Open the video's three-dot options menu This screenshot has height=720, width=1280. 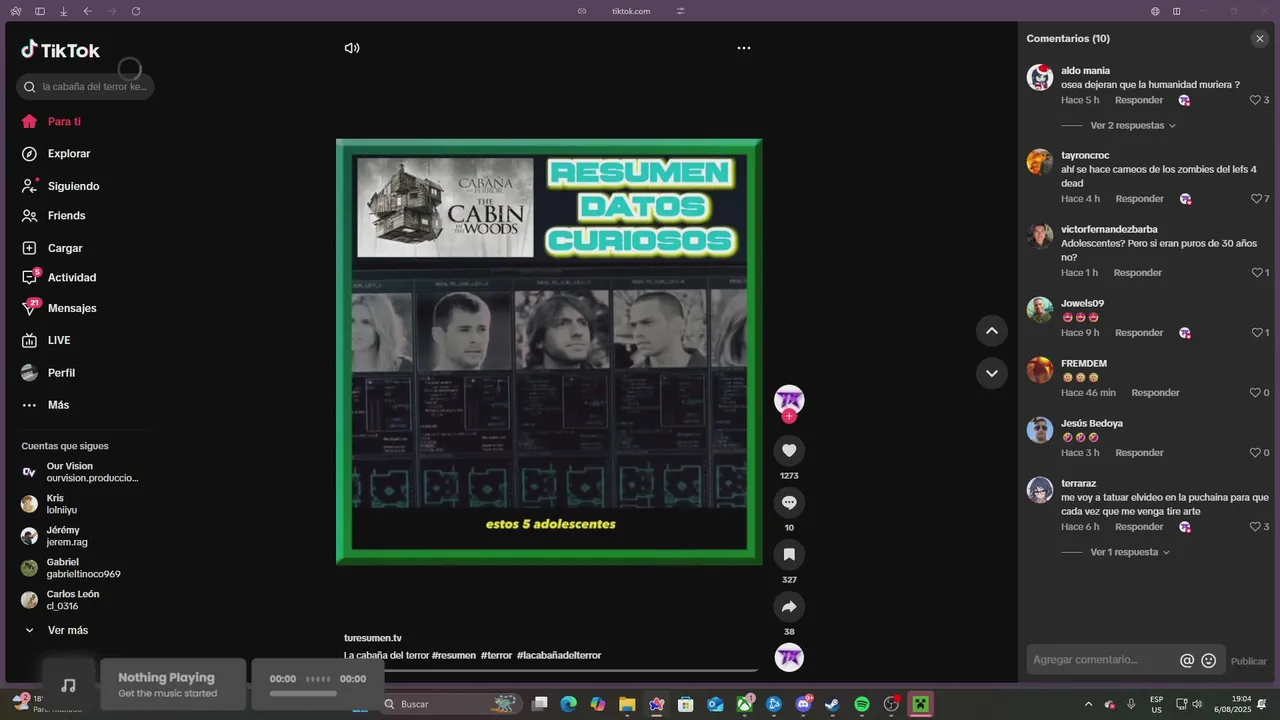click(744, 48)
